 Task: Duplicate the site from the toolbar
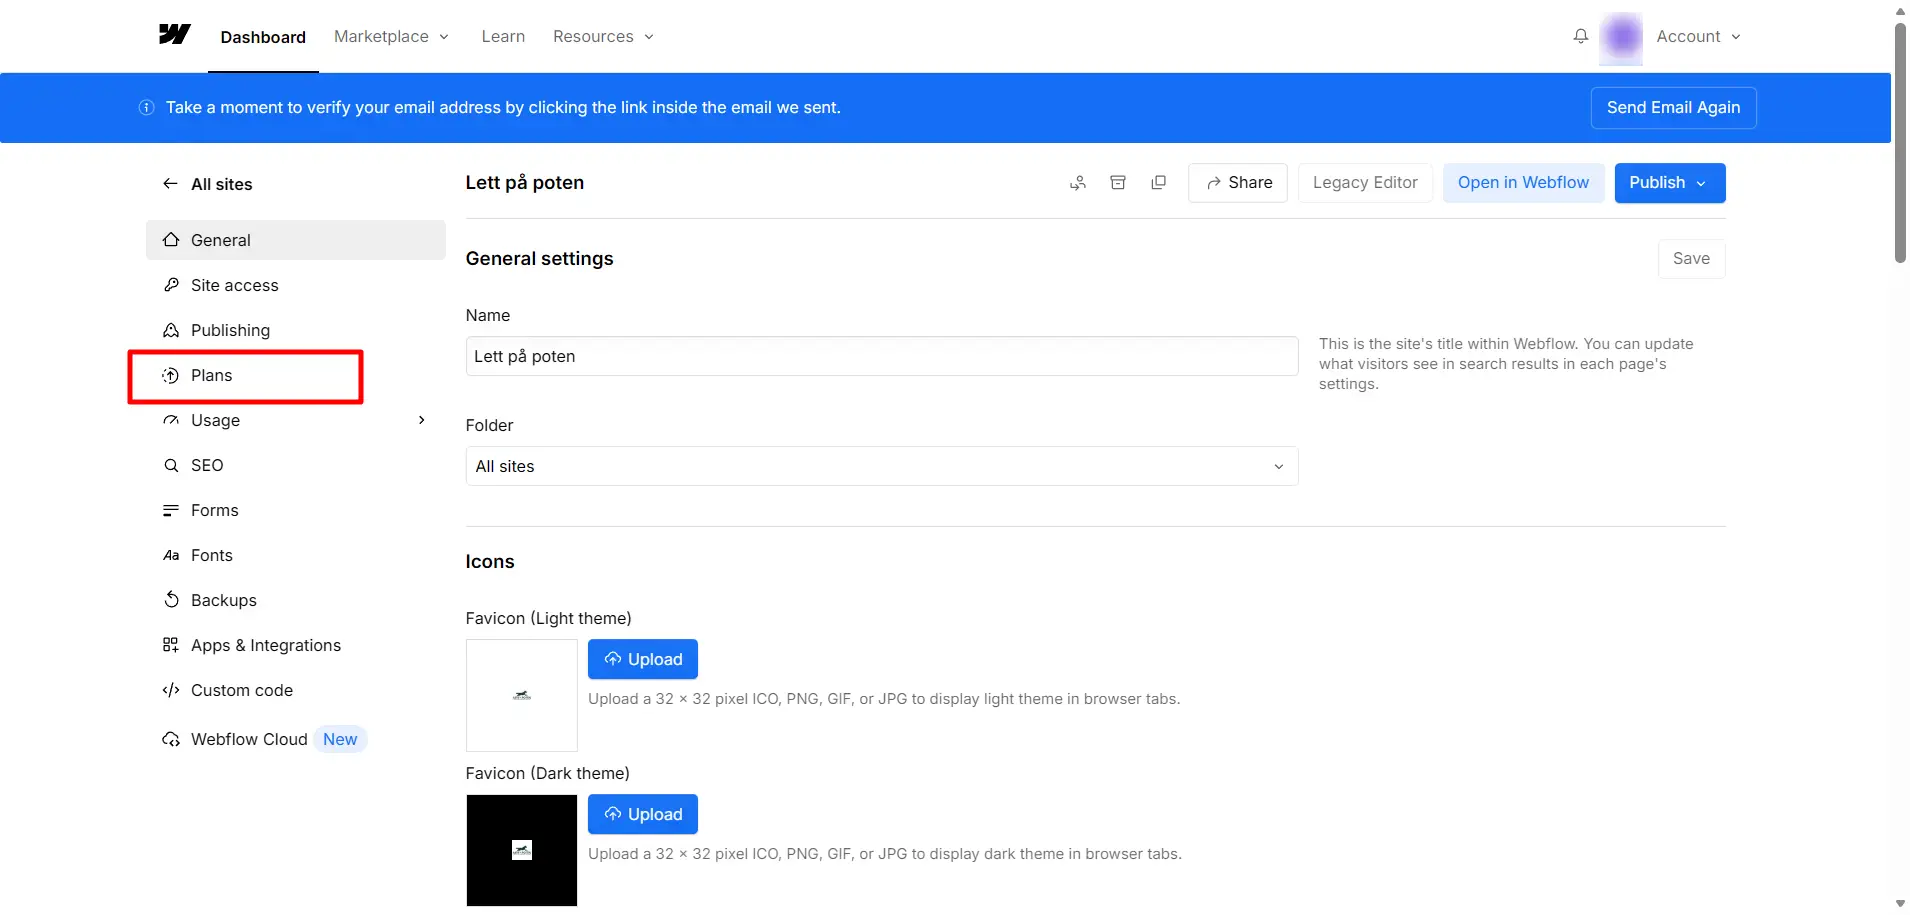pyautogui.click(x=1159, y=183)
